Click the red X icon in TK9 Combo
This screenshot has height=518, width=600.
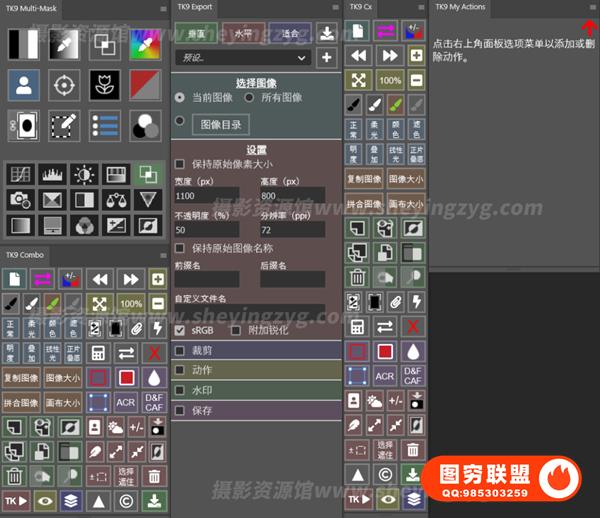point(154,352)
